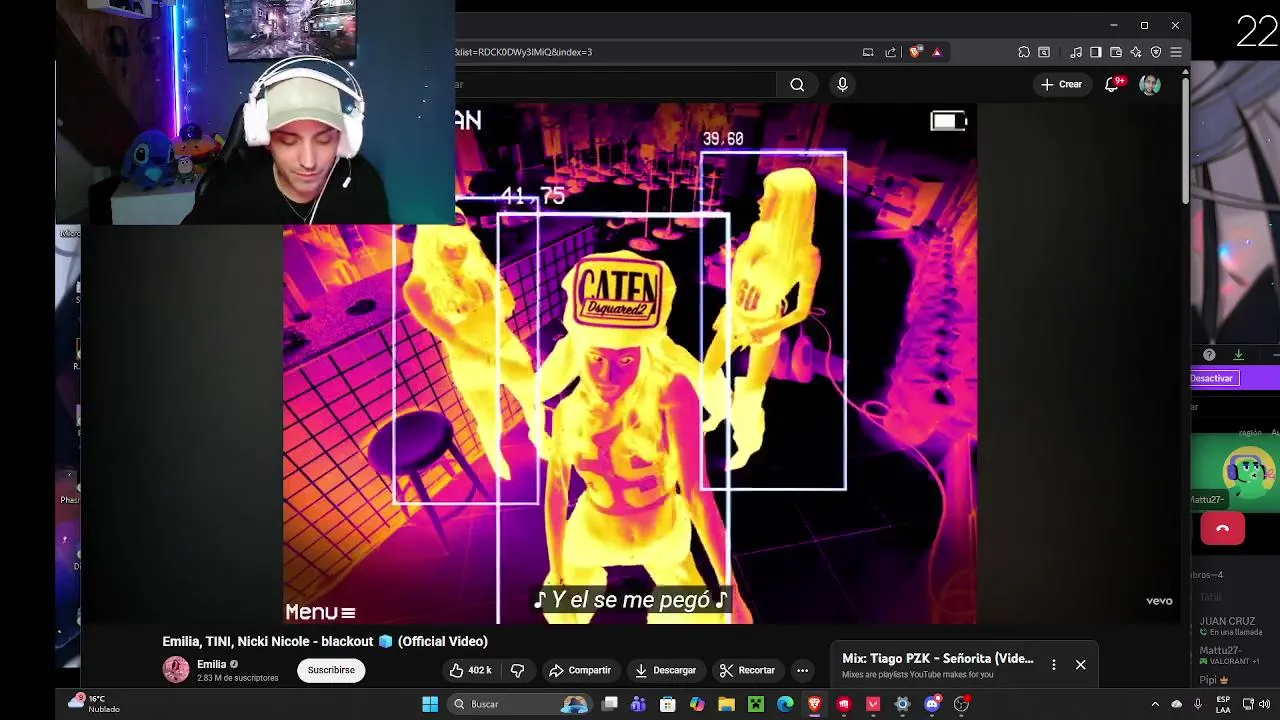This screenshot has width=1280, height=720.
Task: Open the Brave Shields lion icon
Action: tap(915, 52)
